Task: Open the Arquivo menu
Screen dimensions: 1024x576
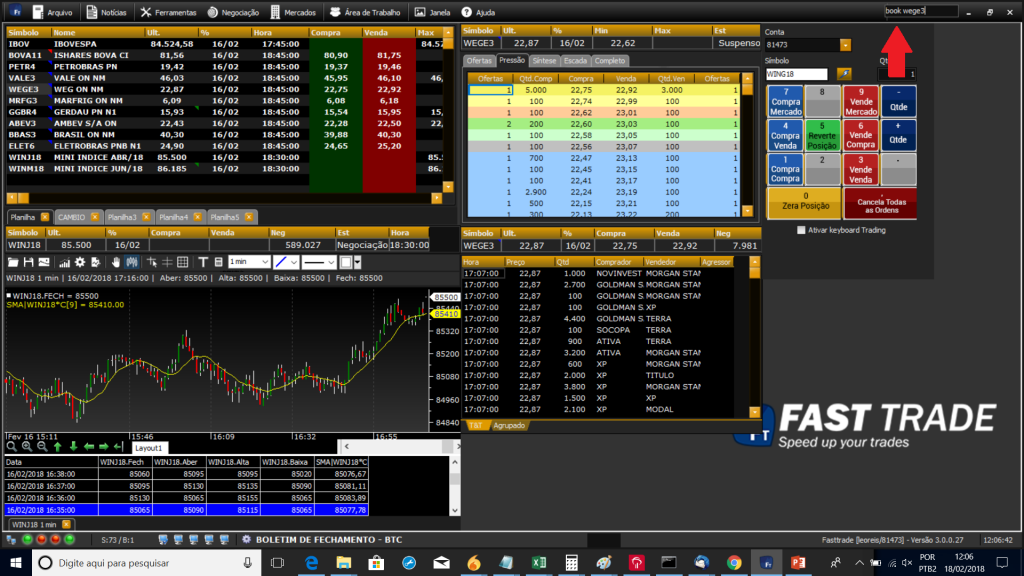Action: pos(53,12)
